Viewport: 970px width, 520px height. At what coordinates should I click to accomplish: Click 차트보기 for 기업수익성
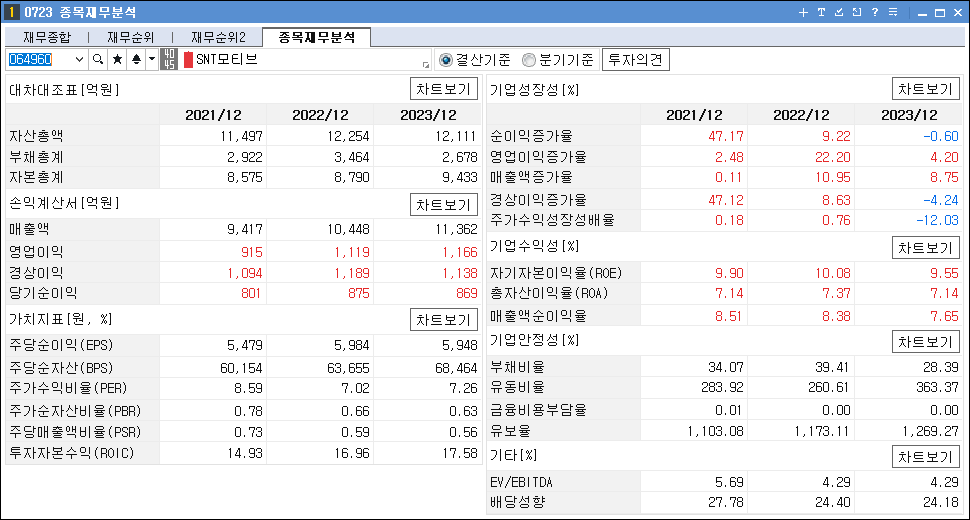[925, 248]
